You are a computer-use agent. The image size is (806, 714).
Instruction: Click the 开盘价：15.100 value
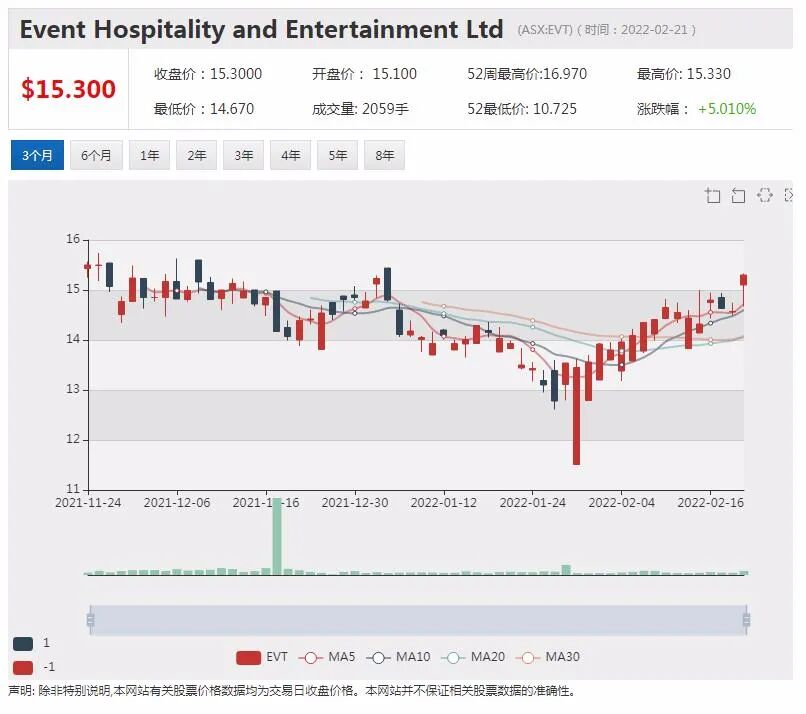[x=364, y=74]
